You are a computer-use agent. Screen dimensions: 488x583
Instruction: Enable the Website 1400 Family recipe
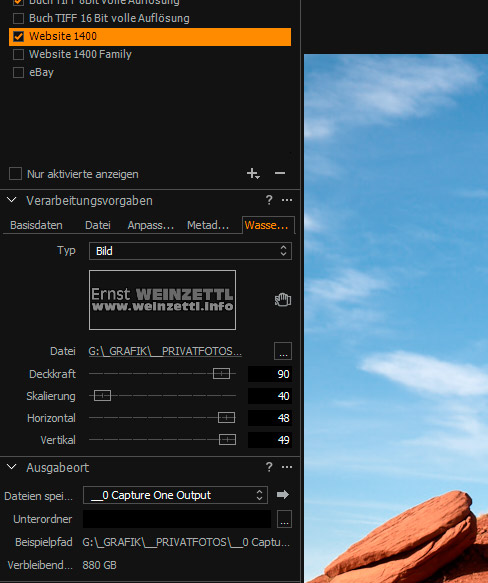18,54
